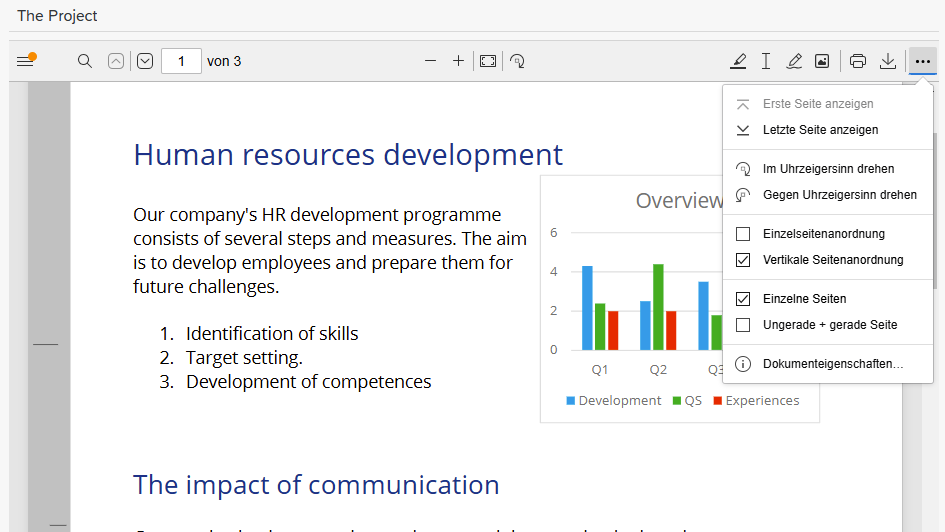
Task: Click the Experiences legend entry
Action: click(x=756, y=401)
